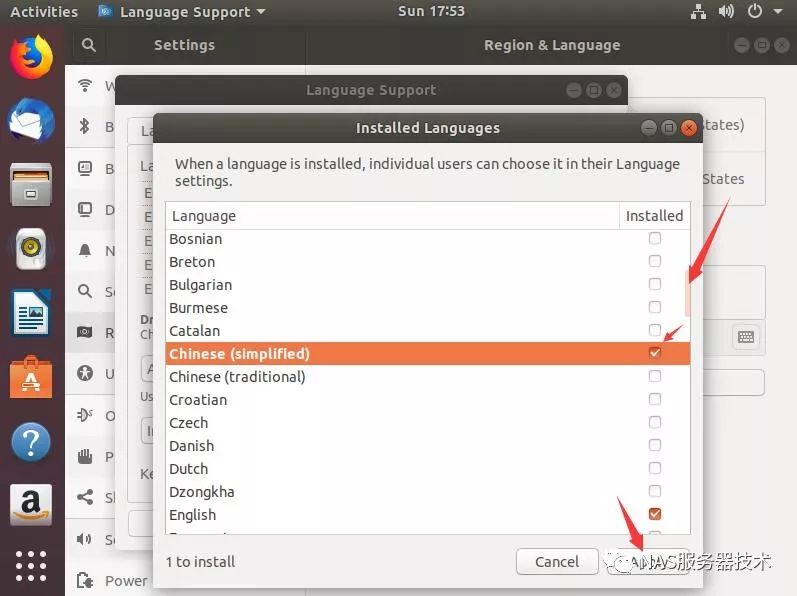The height and width of the screenshot is (596, 797).
Task: Select Notifications bell icon in Settings sidebar
Action: (x=85, y=250)
